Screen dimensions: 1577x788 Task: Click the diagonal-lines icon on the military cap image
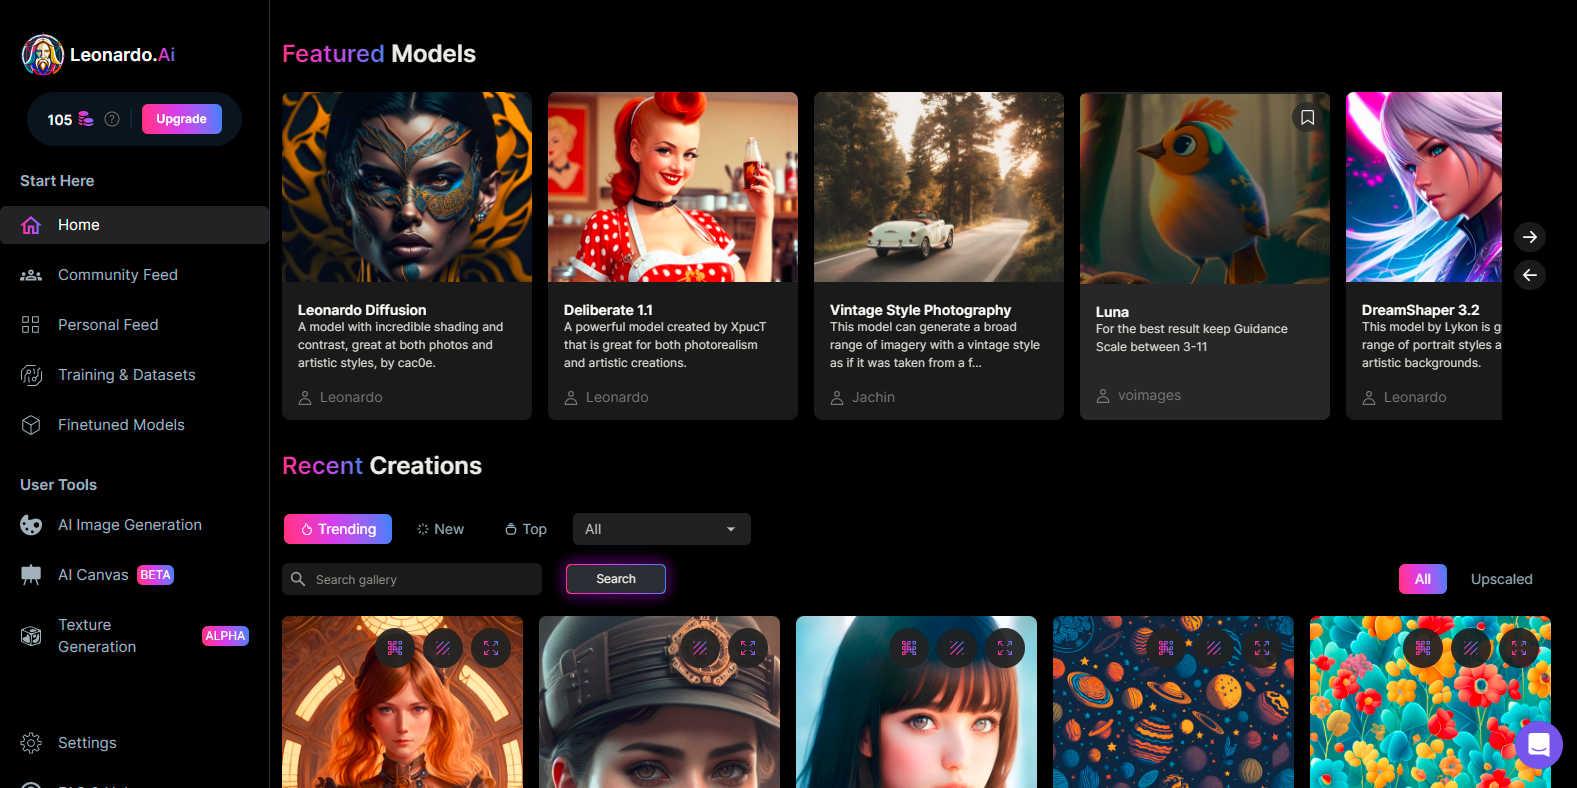[700, 648]
